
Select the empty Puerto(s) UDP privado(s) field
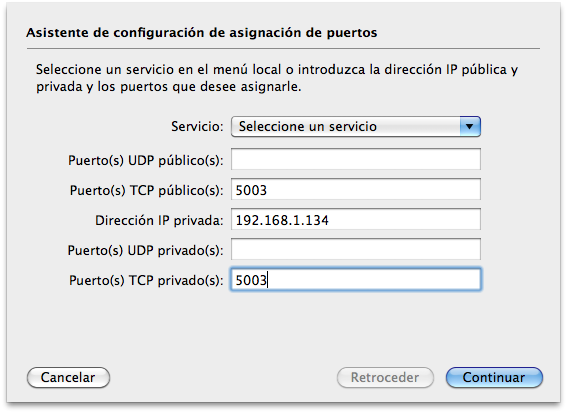tap(356, 249)
